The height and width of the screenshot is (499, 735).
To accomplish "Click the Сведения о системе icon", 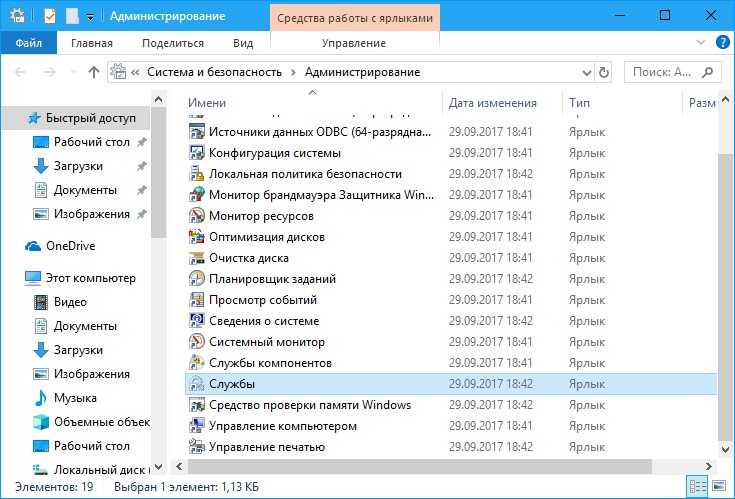I will coord(196,320).
